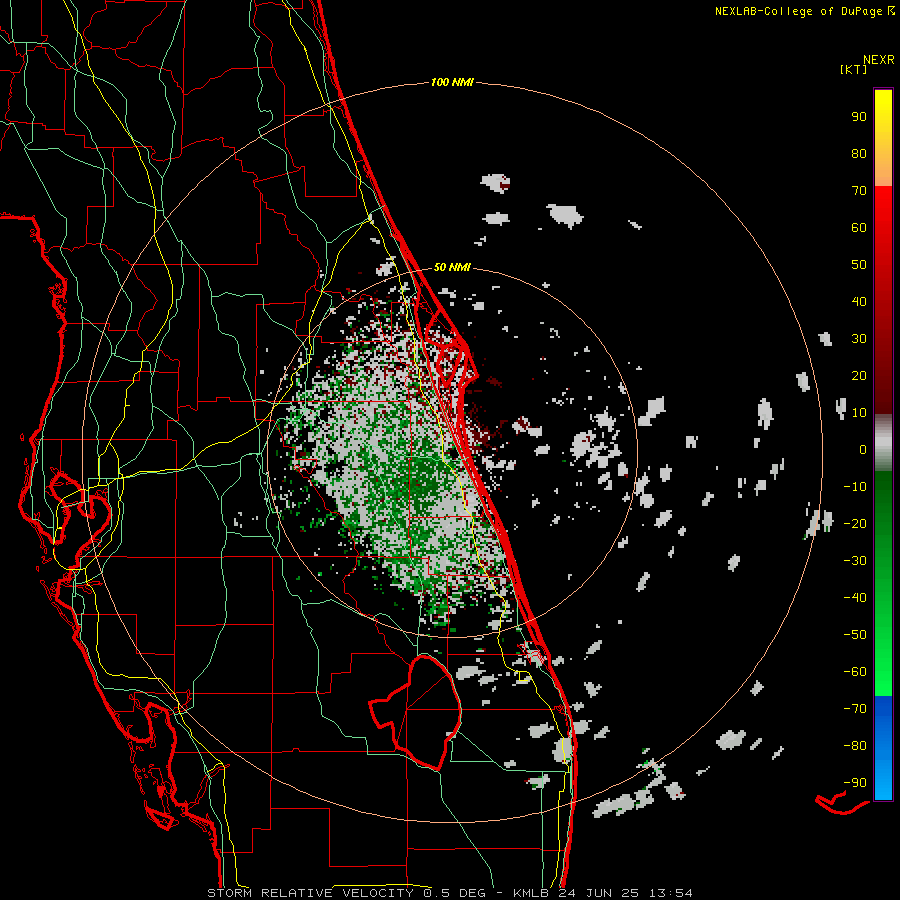Click the 50 value on the velocity scale
The width and height of the screenshot is (900, 900).
coord(859,265)
